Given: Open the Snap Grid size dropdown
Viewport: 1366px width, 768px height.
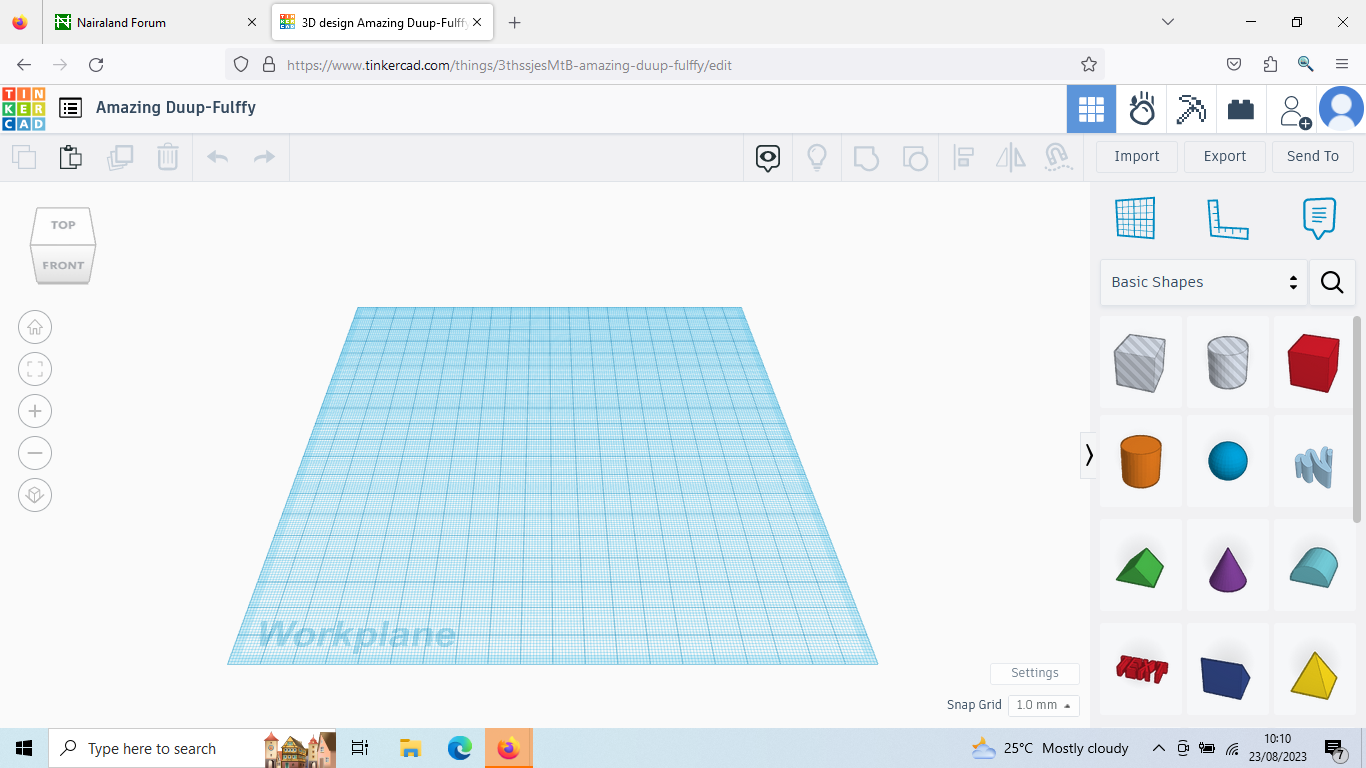Looking at the screenshot, I should [x=1043, y=705].
